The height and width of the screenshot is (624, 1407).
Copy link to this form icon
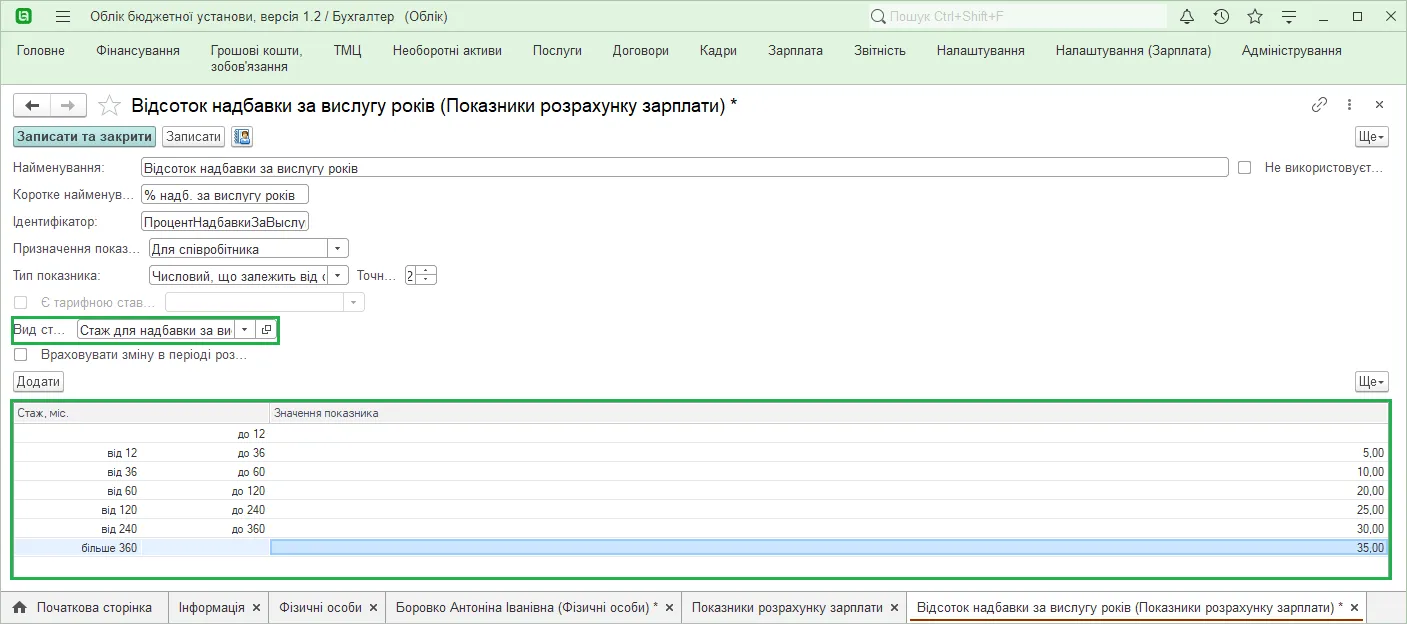point(1319,105)
